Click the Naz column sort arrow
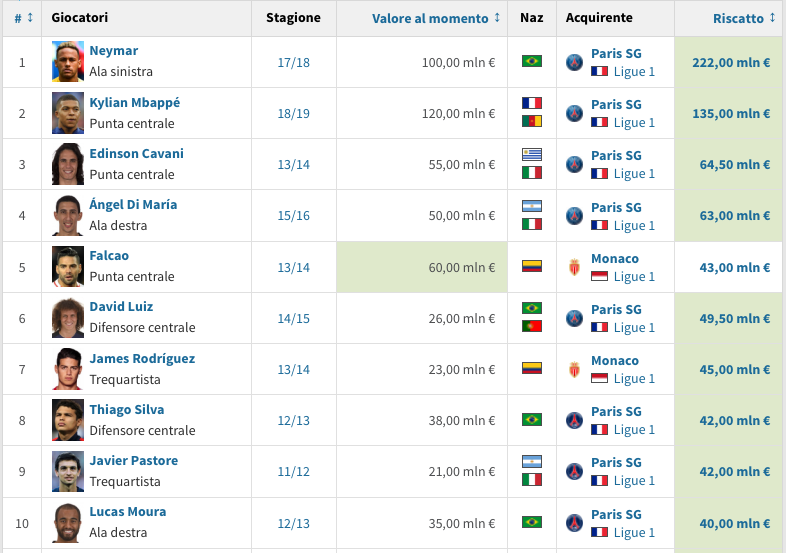The width and height of the screenshot is (786, 553). pyautogui.click(x=531, y=18)
